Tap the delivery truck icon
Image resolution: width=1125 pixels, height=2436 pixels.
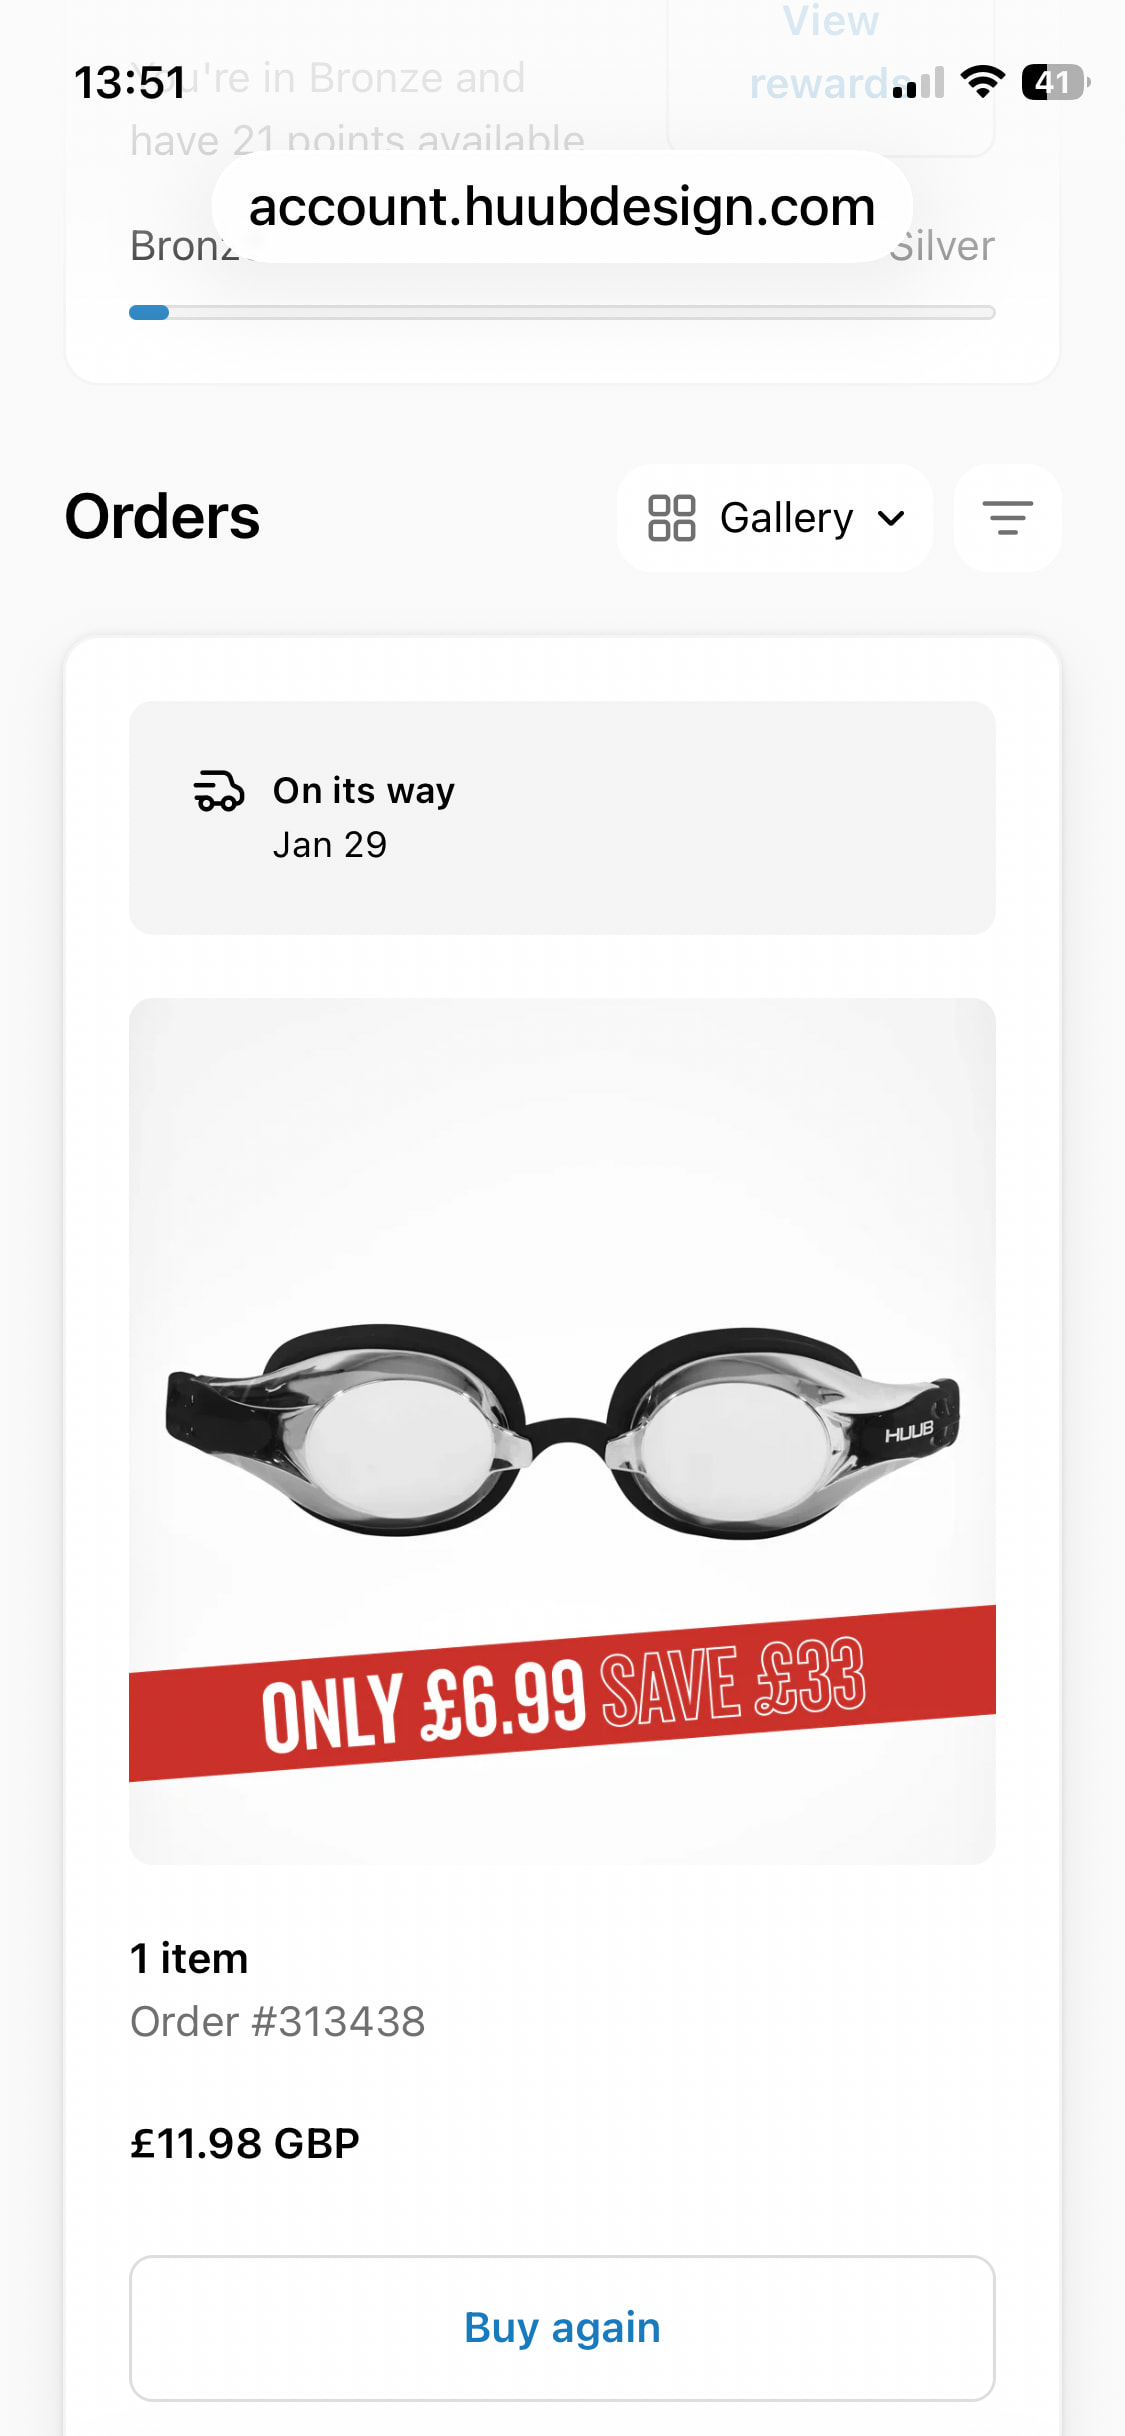coord(219,790)
